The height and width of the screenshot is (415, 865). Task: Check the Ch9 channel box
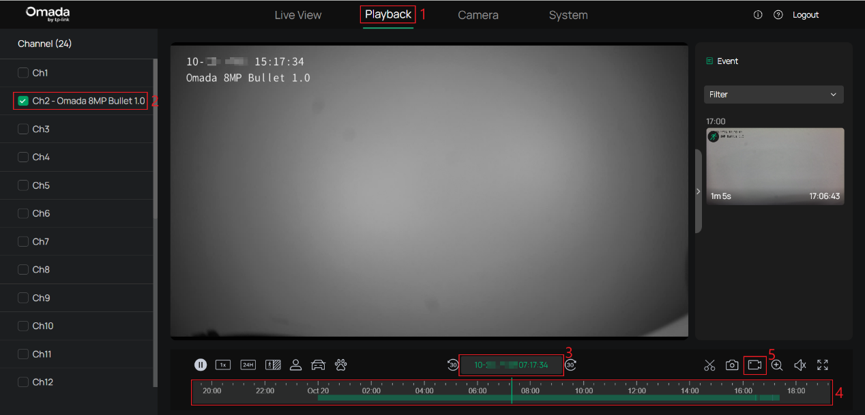click(x=23, y=297)
